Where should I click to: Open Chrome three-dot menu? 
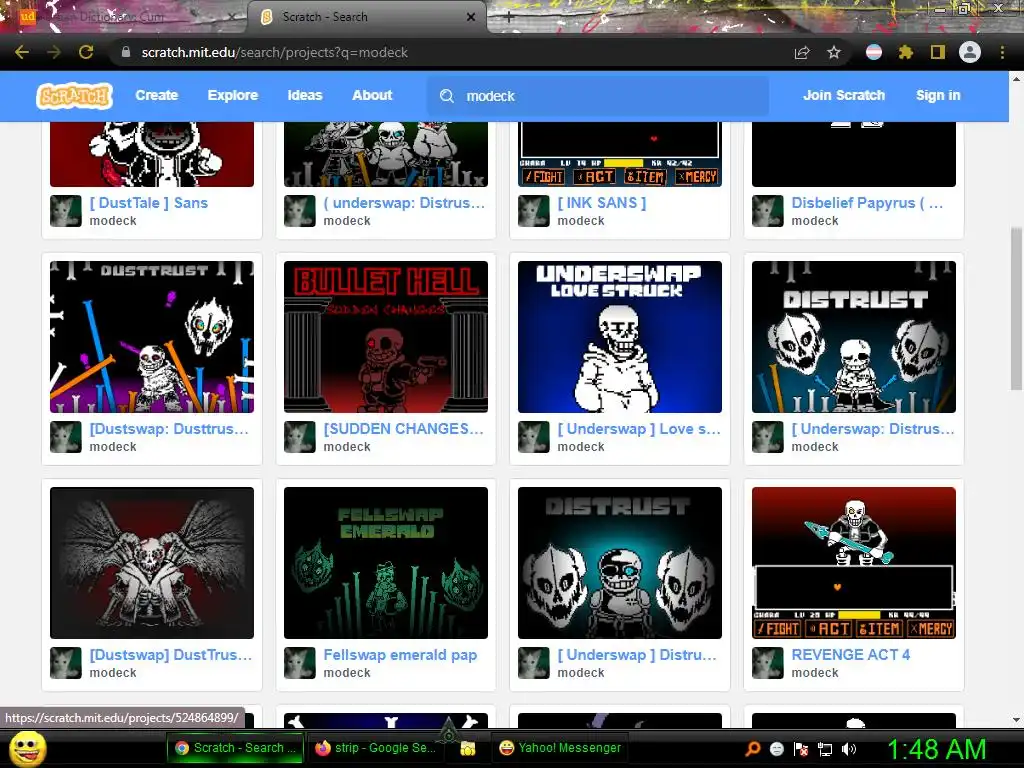tap(1002, 52)
